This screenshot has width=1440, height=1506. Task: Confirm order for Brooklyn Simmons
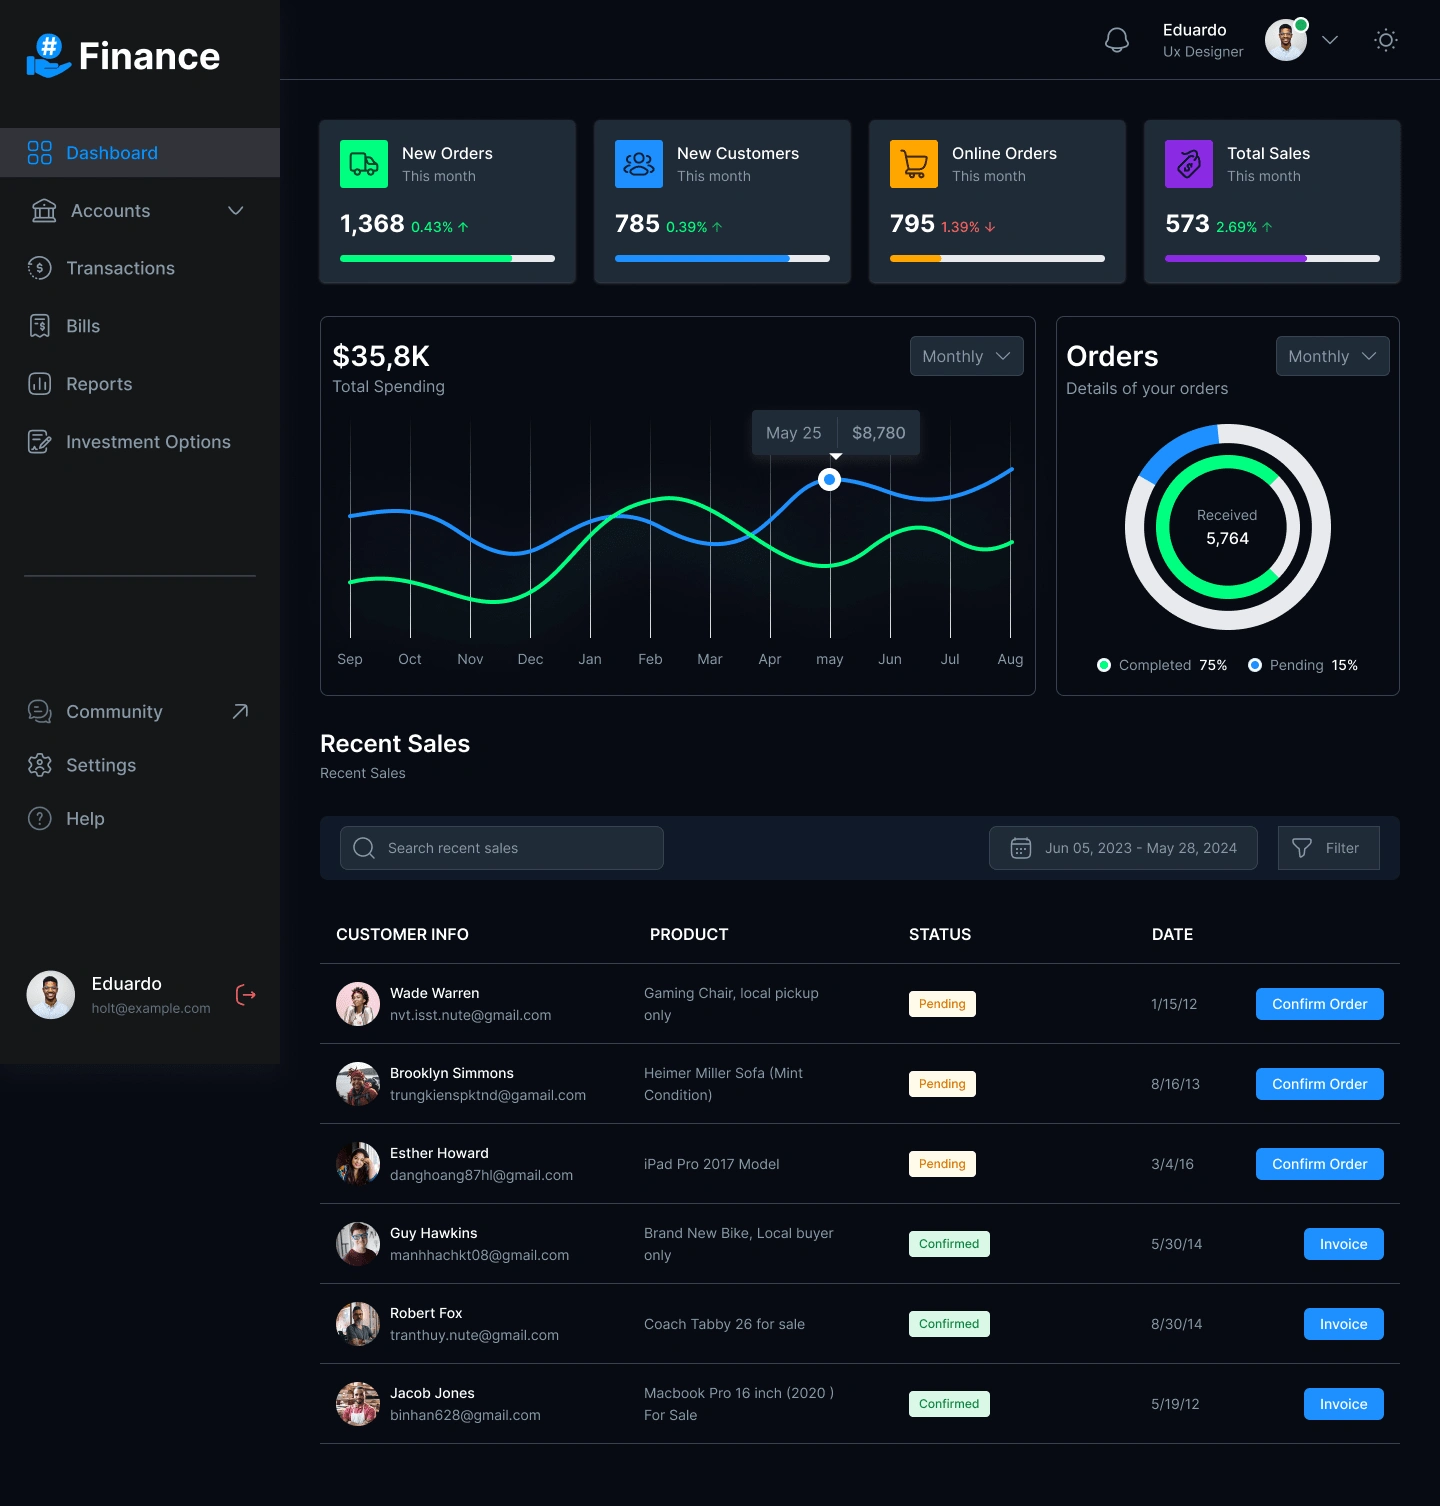click(1320, 1084)
